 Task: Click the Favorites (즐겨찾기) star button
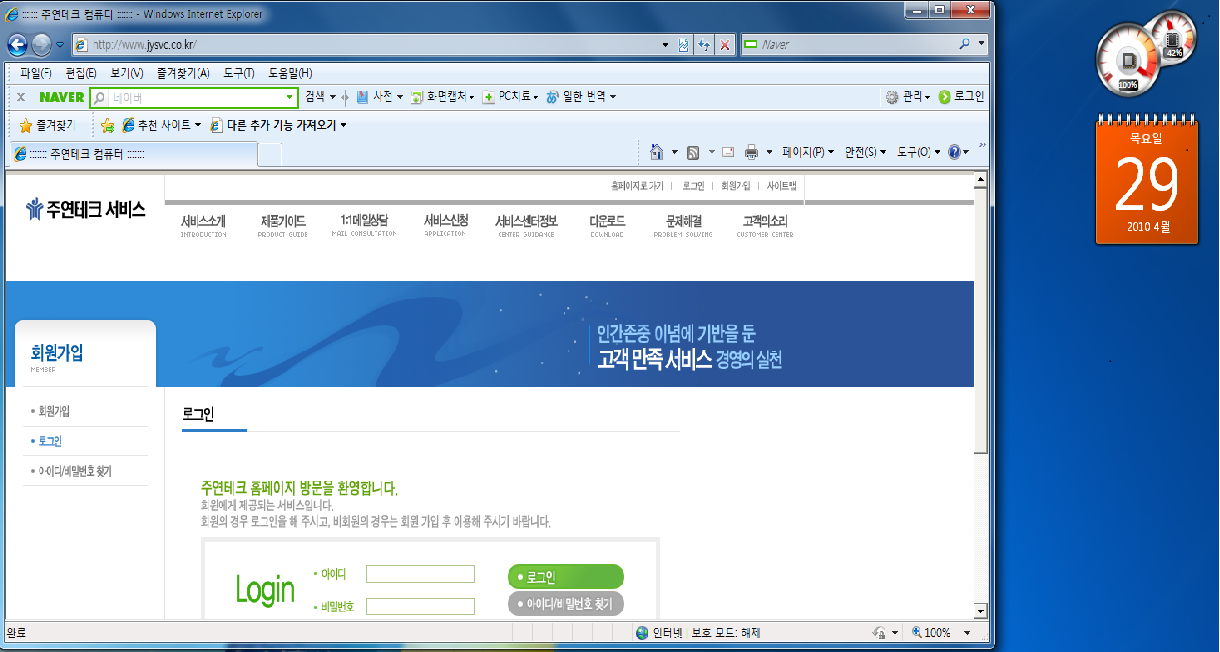click(x=46, y=125)
